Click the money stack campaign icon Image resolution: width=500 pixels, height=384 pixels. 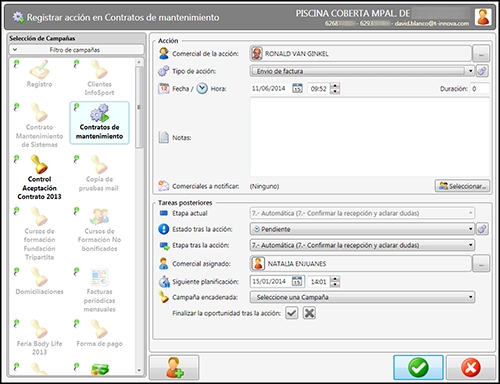pos(100,369)
